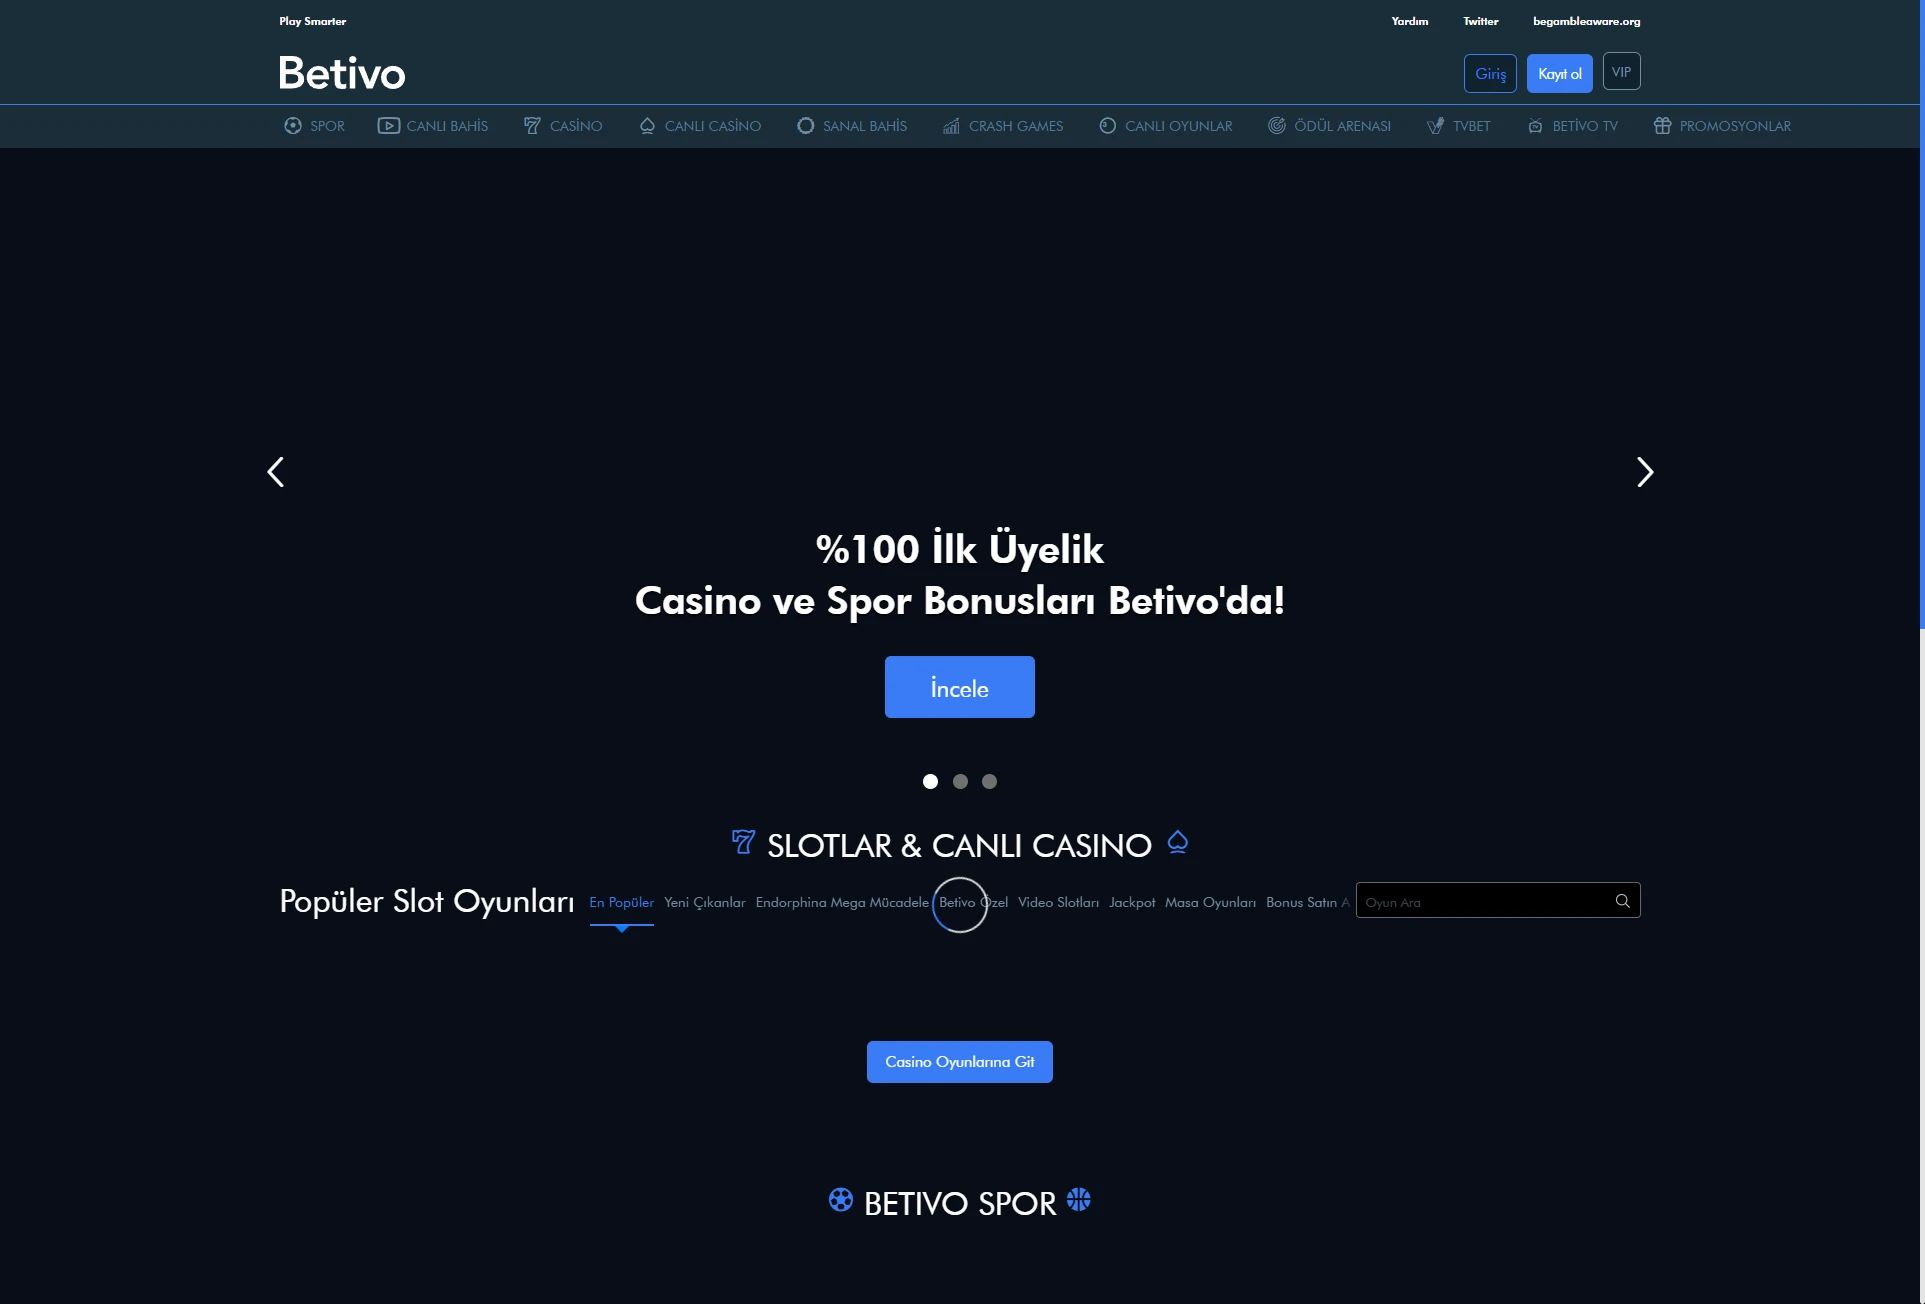Click the soccer ball icon beside SPOR
Viewport: 1925px width, 1304px height.
(x=292, y=126)
